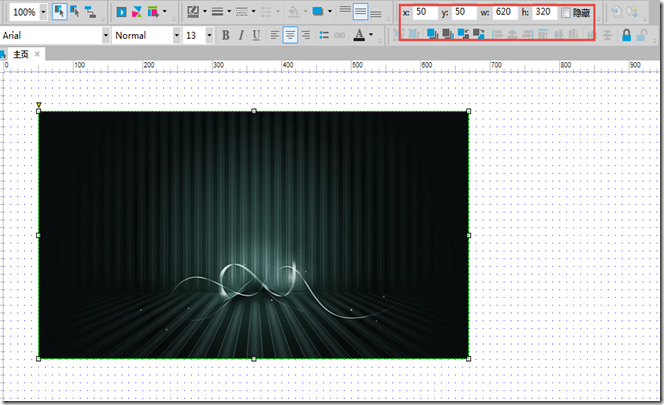Select the connector mode tool

click(x=90, y=11)
